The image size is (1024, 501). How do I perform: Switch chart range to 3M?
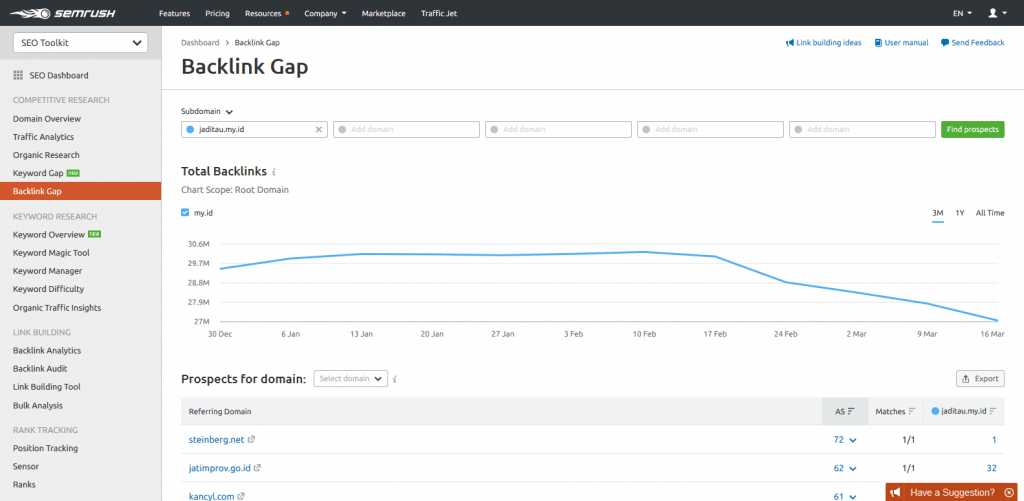(938, 213)
